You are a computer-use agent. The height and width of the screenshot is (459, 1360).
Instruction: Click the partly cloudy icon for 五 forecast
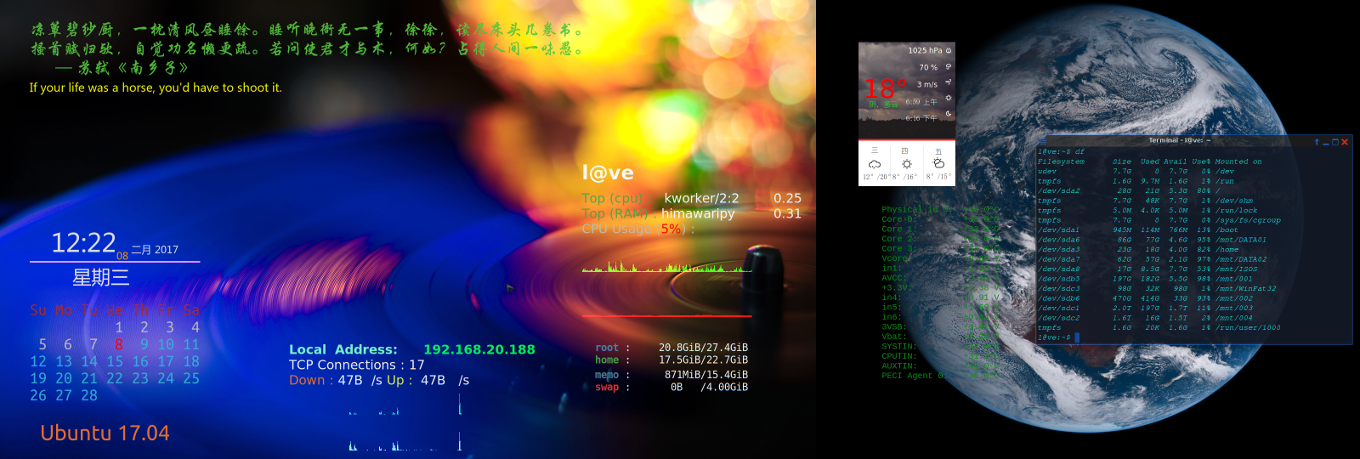tap(939, 163)
